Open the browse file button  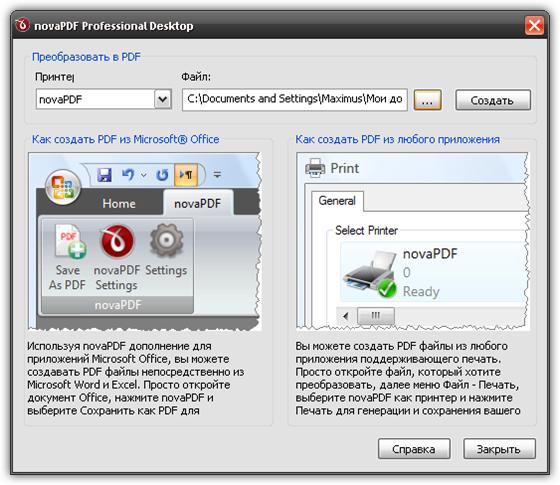tap(427, 100)
